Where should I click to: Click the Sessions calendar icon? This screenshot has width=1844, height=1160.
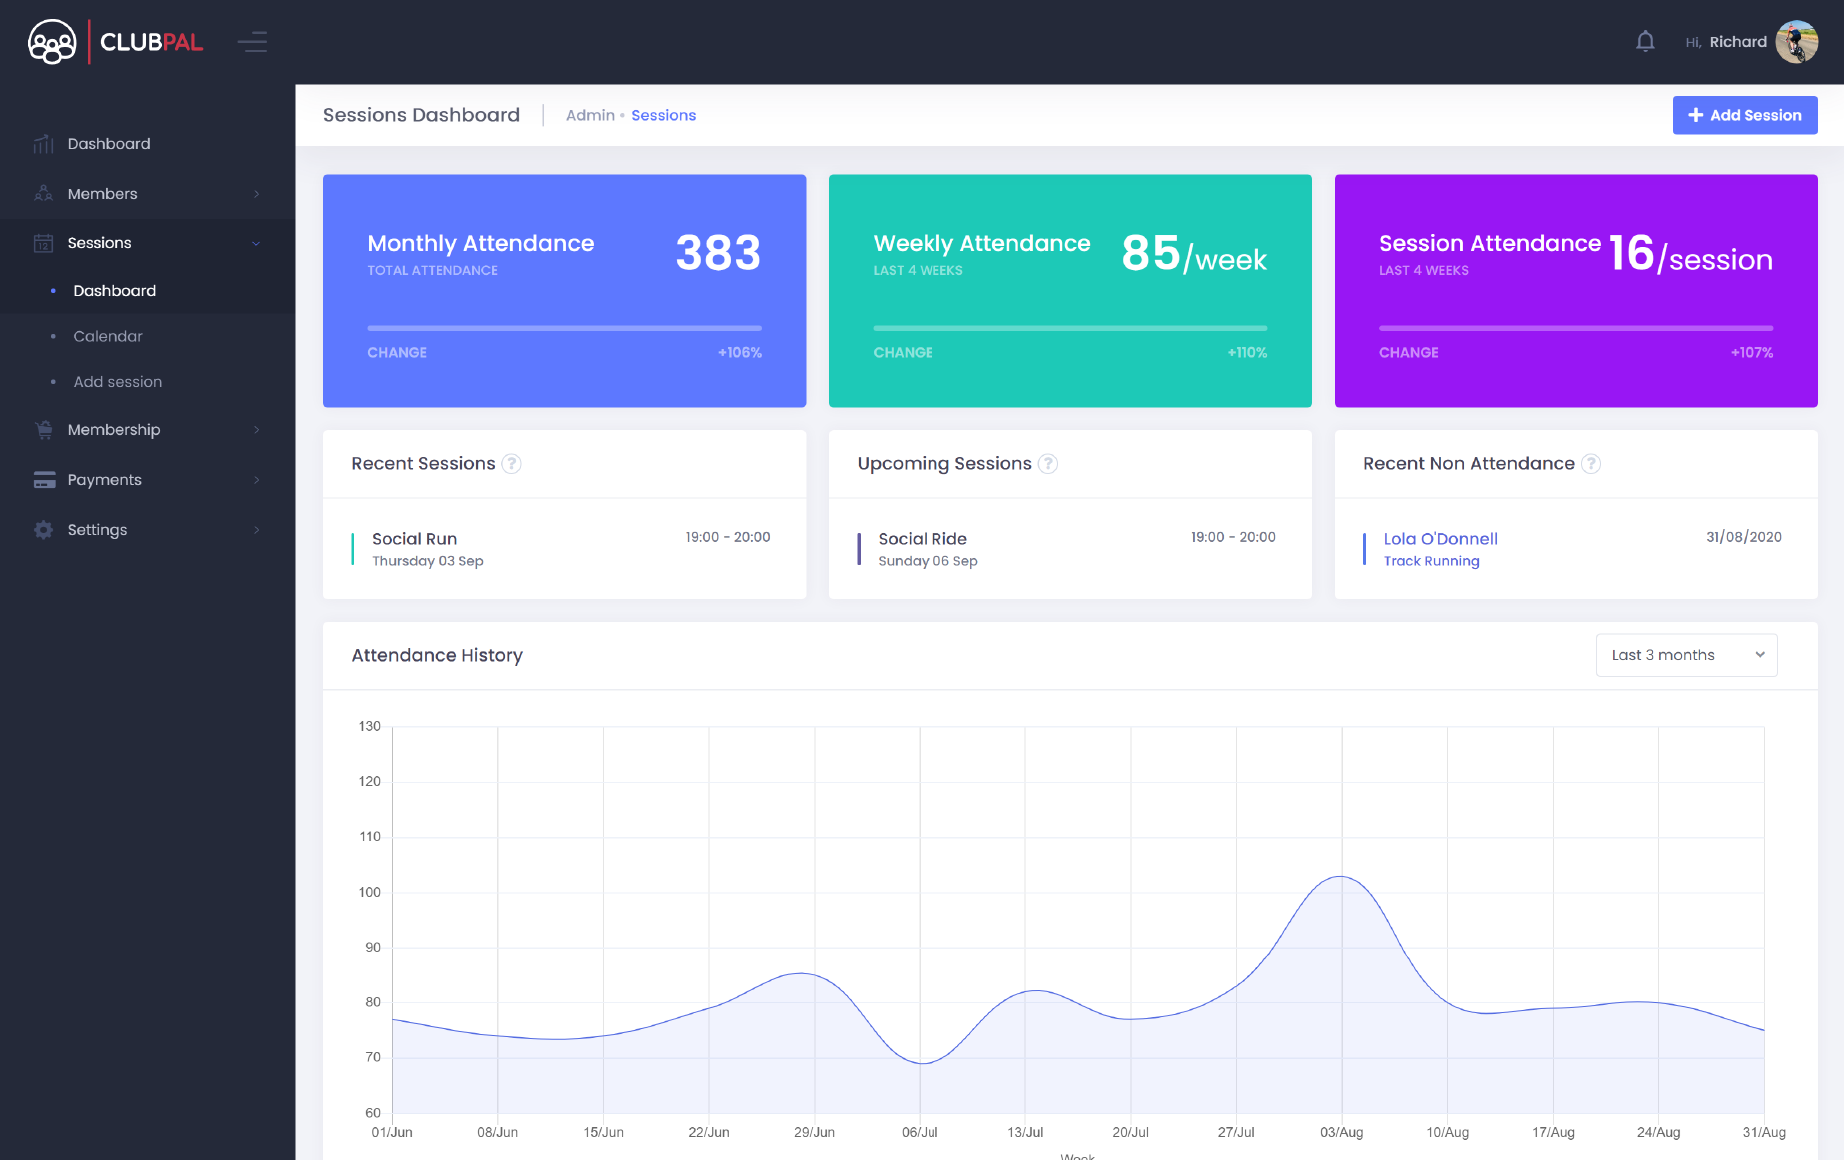pos(43,243)
